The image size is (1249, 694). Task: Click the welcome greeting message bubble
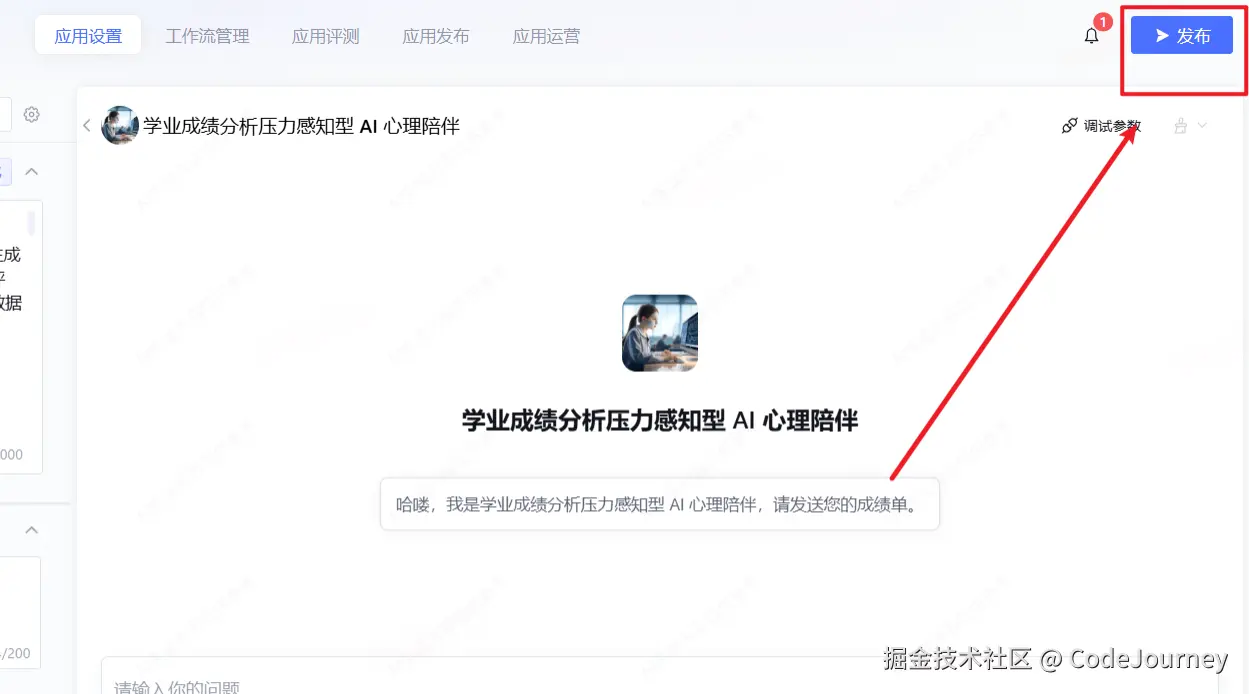point(659,503)
